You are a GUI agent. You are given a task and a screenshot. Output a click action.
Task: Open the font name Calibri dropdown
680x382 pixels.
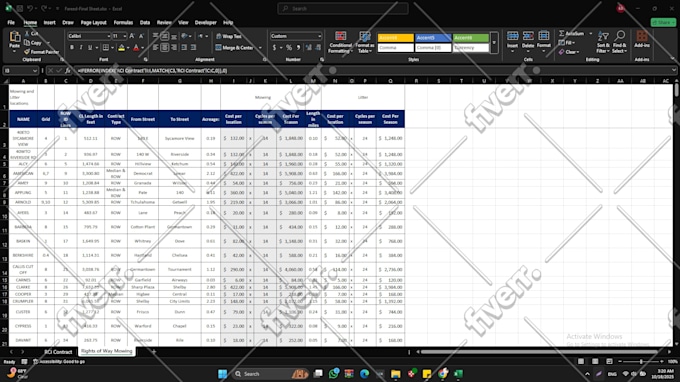coord(108,36)
